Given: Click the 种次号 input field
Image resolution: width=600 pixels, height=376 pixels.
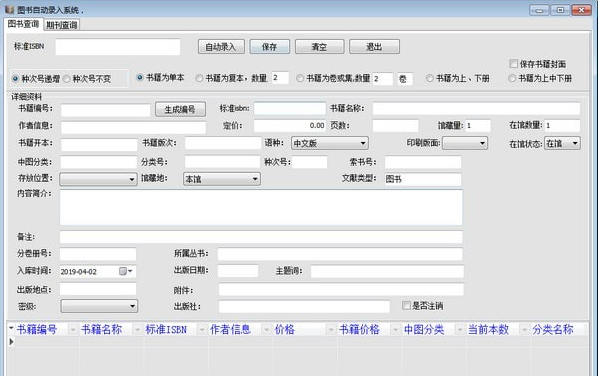Looking at the screenshot, I should [310, 162].
